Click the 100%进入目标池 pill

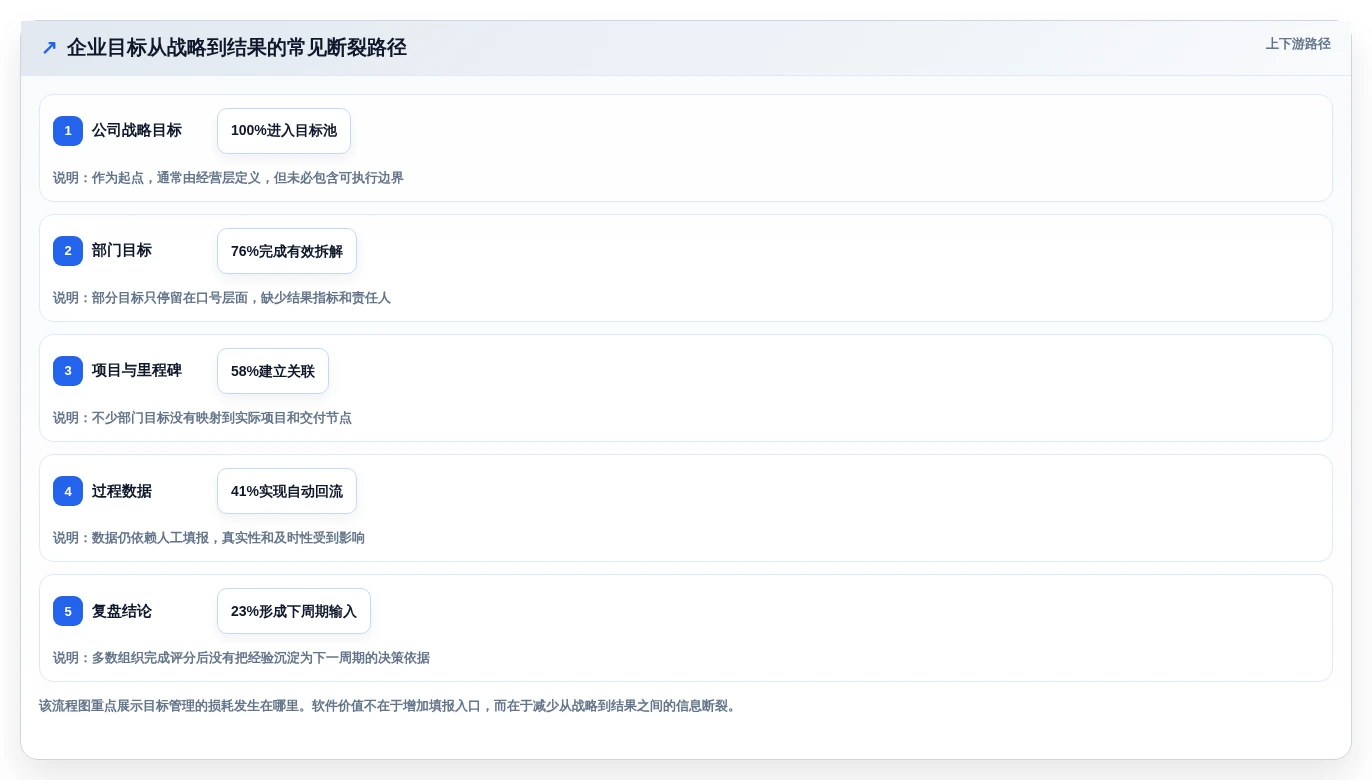[284, 131]
